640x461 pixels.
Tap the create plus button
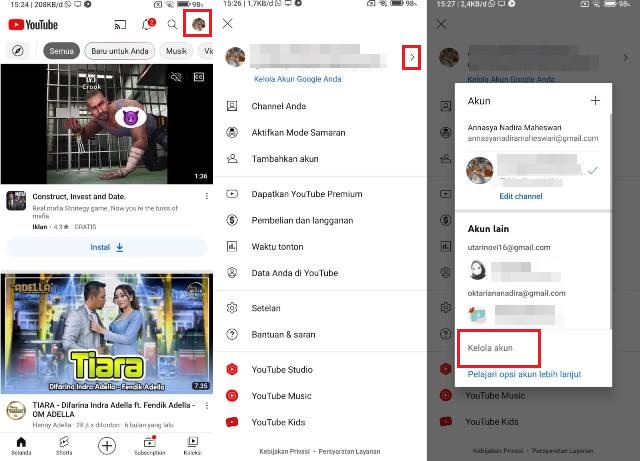click(x=107, y=445)
